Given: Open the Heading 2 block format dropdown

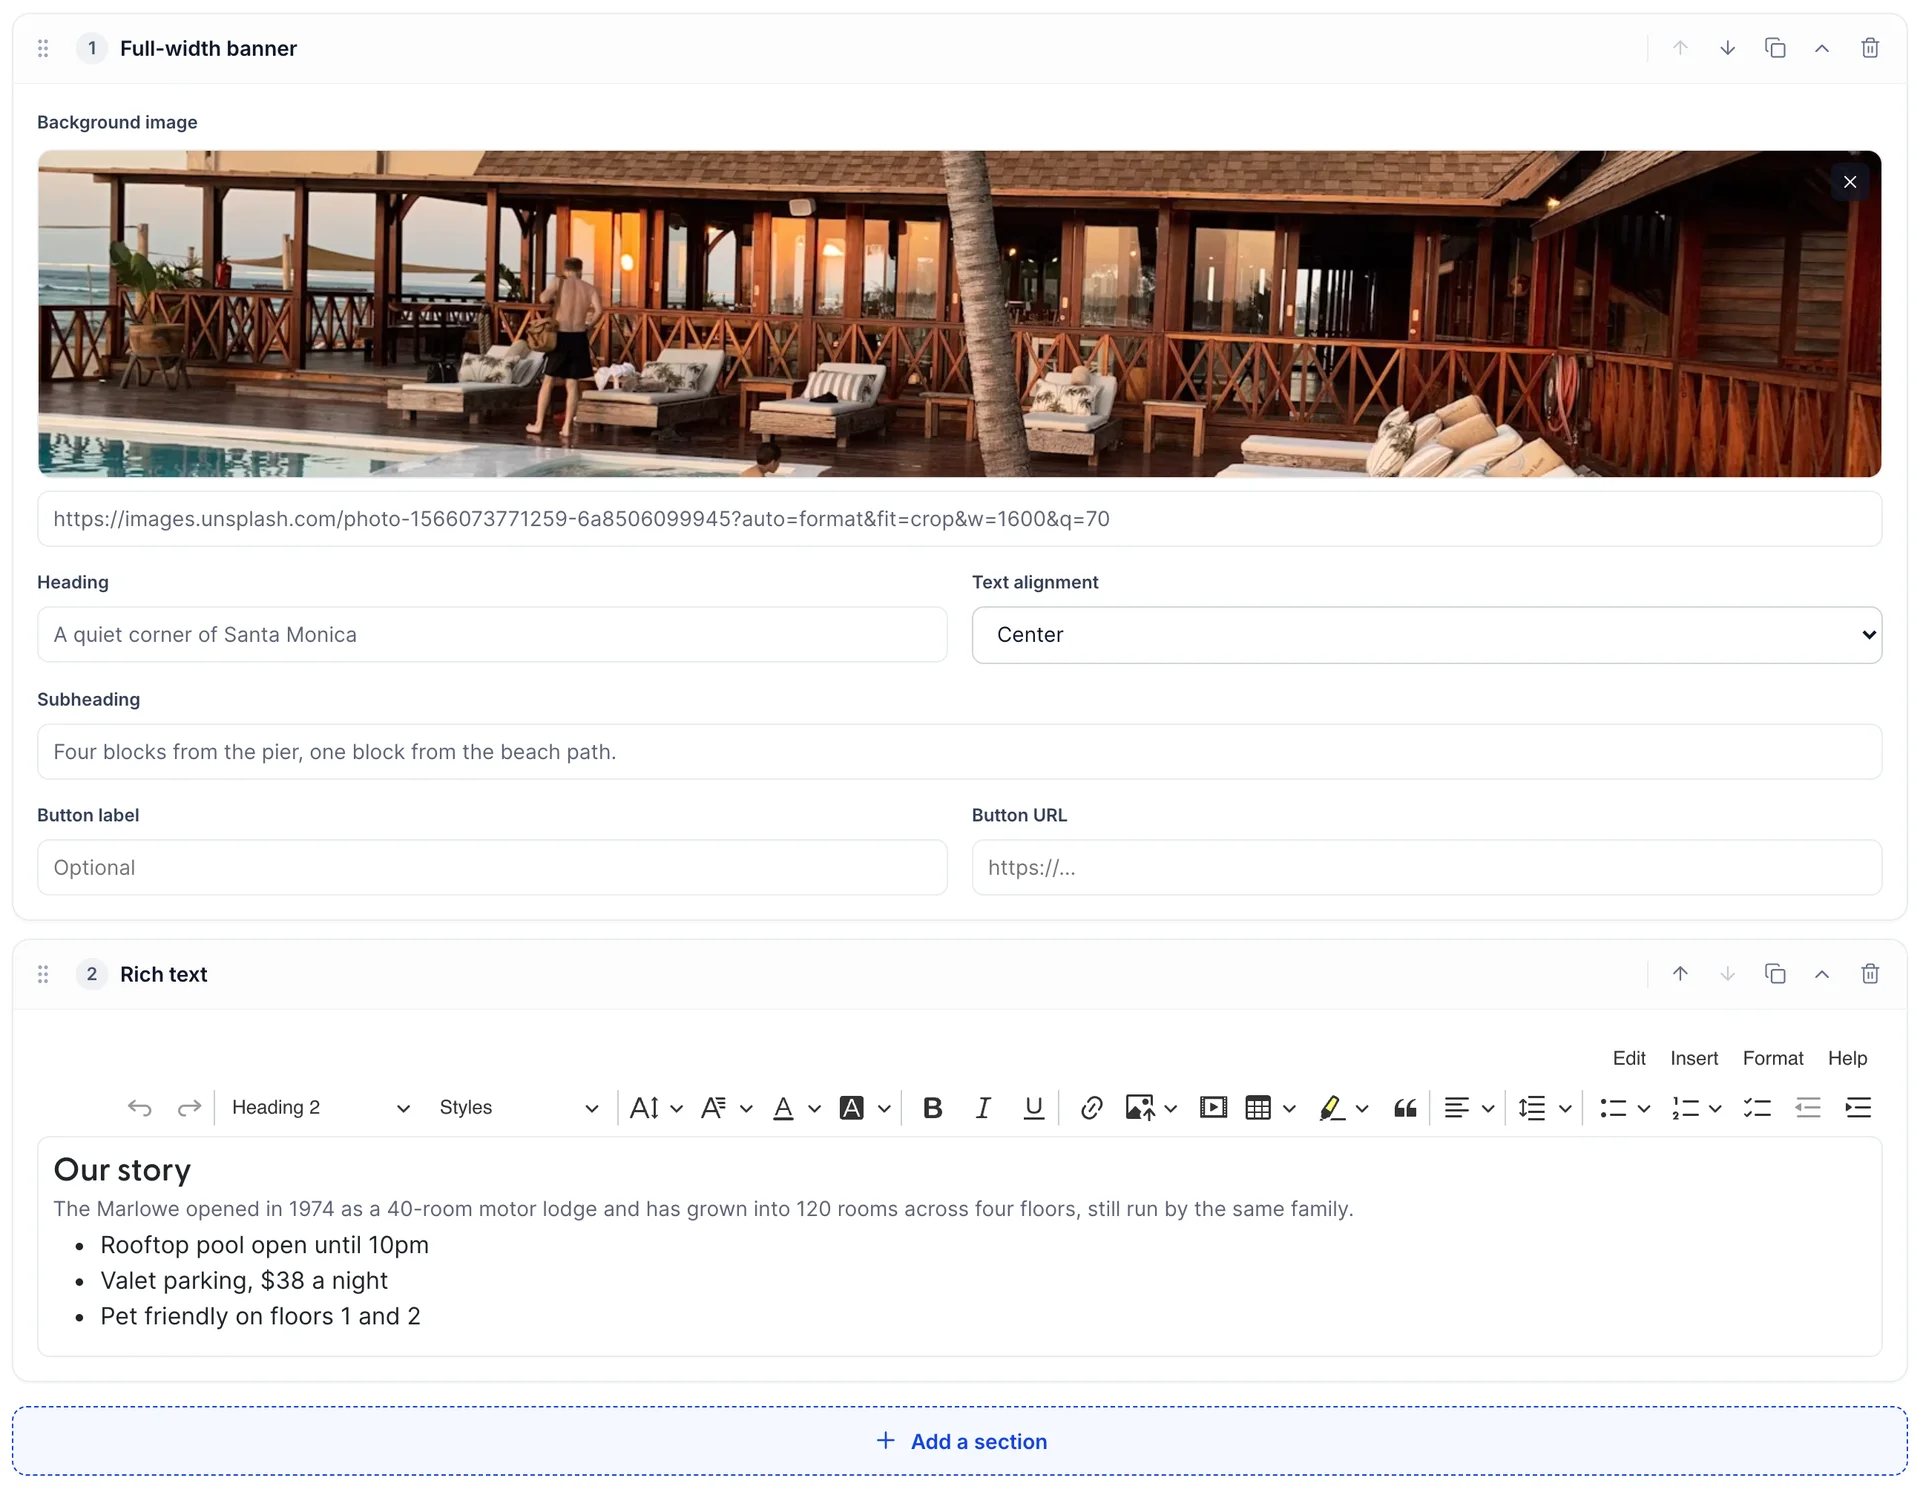Looking at the screenshot, I should tap(320, 1107).
